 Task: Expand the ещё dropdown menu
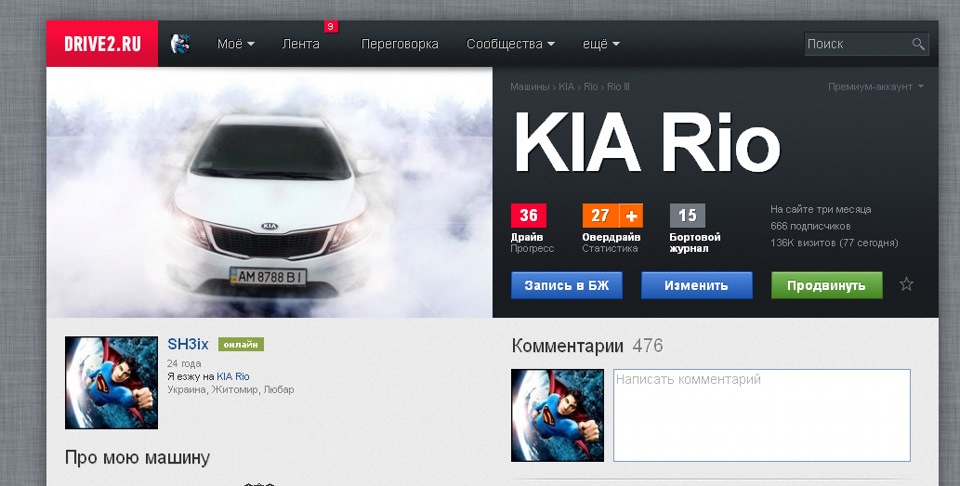point(601,44)
